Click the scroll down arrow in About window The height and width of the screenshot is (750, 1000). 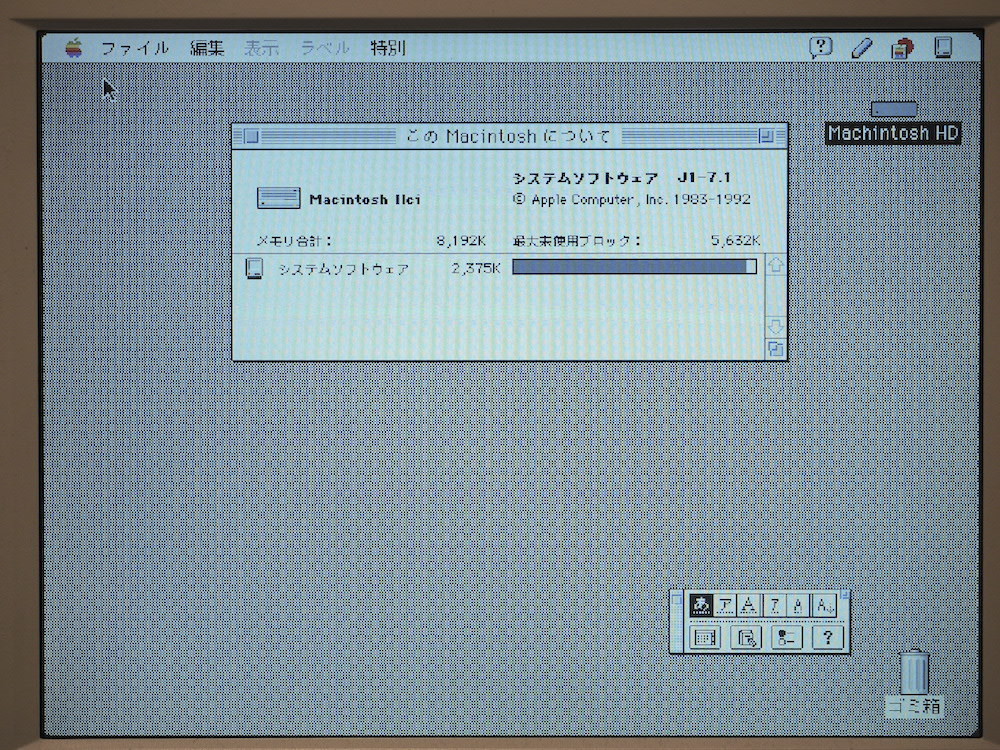coord(776,327)
